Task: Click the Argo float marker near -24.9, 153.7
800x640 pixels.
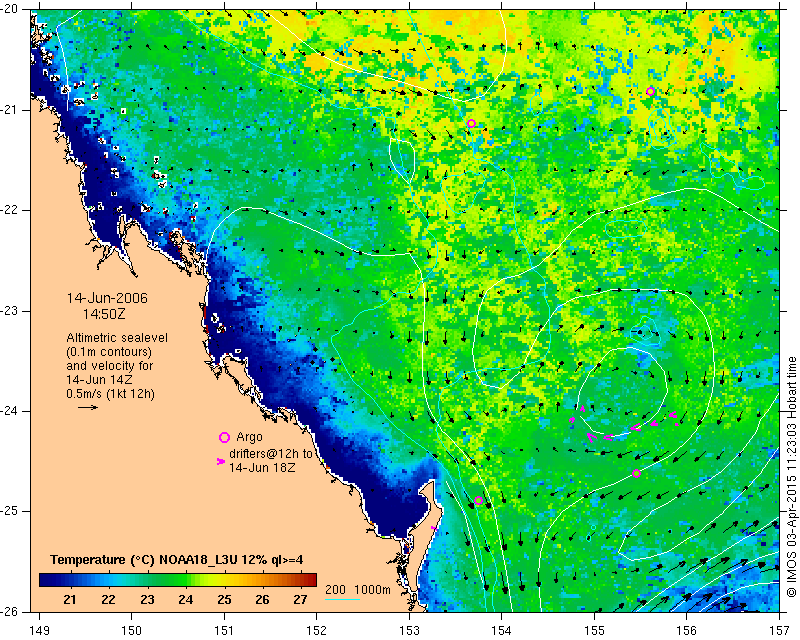Action: point(478,501)
